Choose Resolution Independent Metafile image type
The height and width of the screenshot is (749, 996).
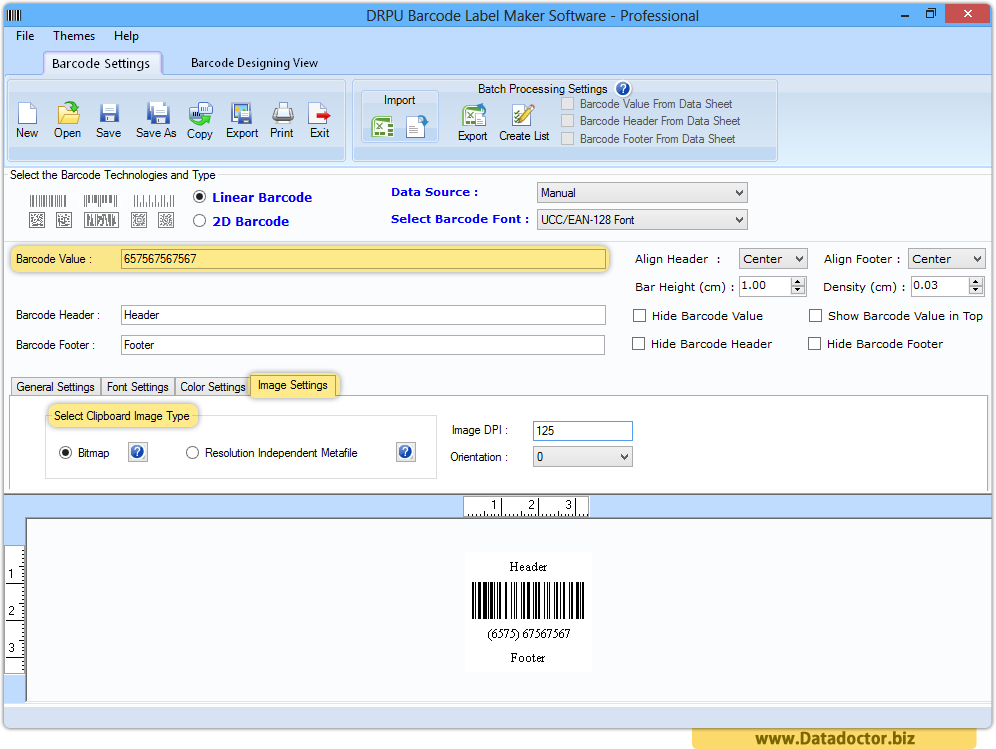191,452
